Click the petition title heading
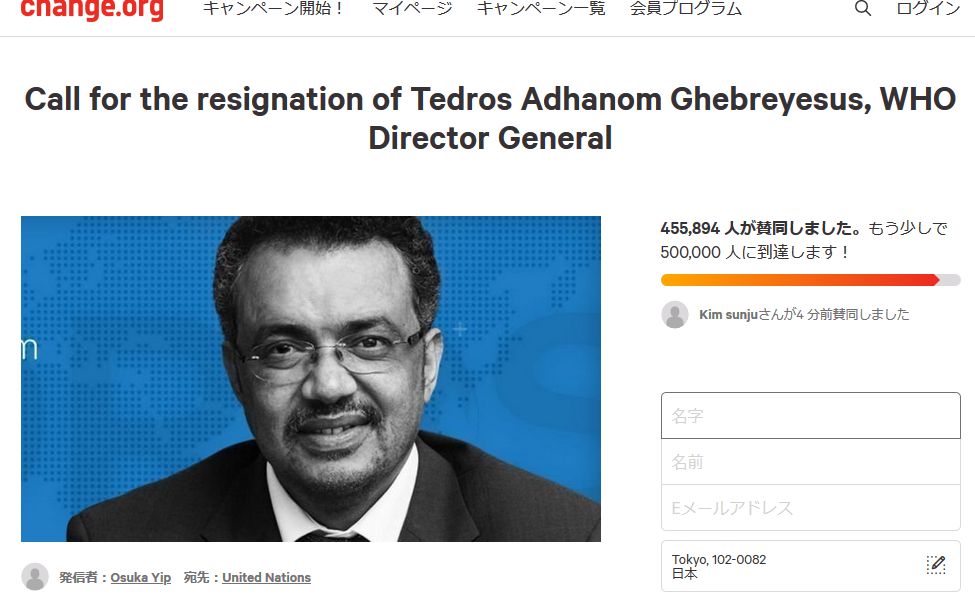Viewport: 975px width, 596px height. click(x=490, y=118)
